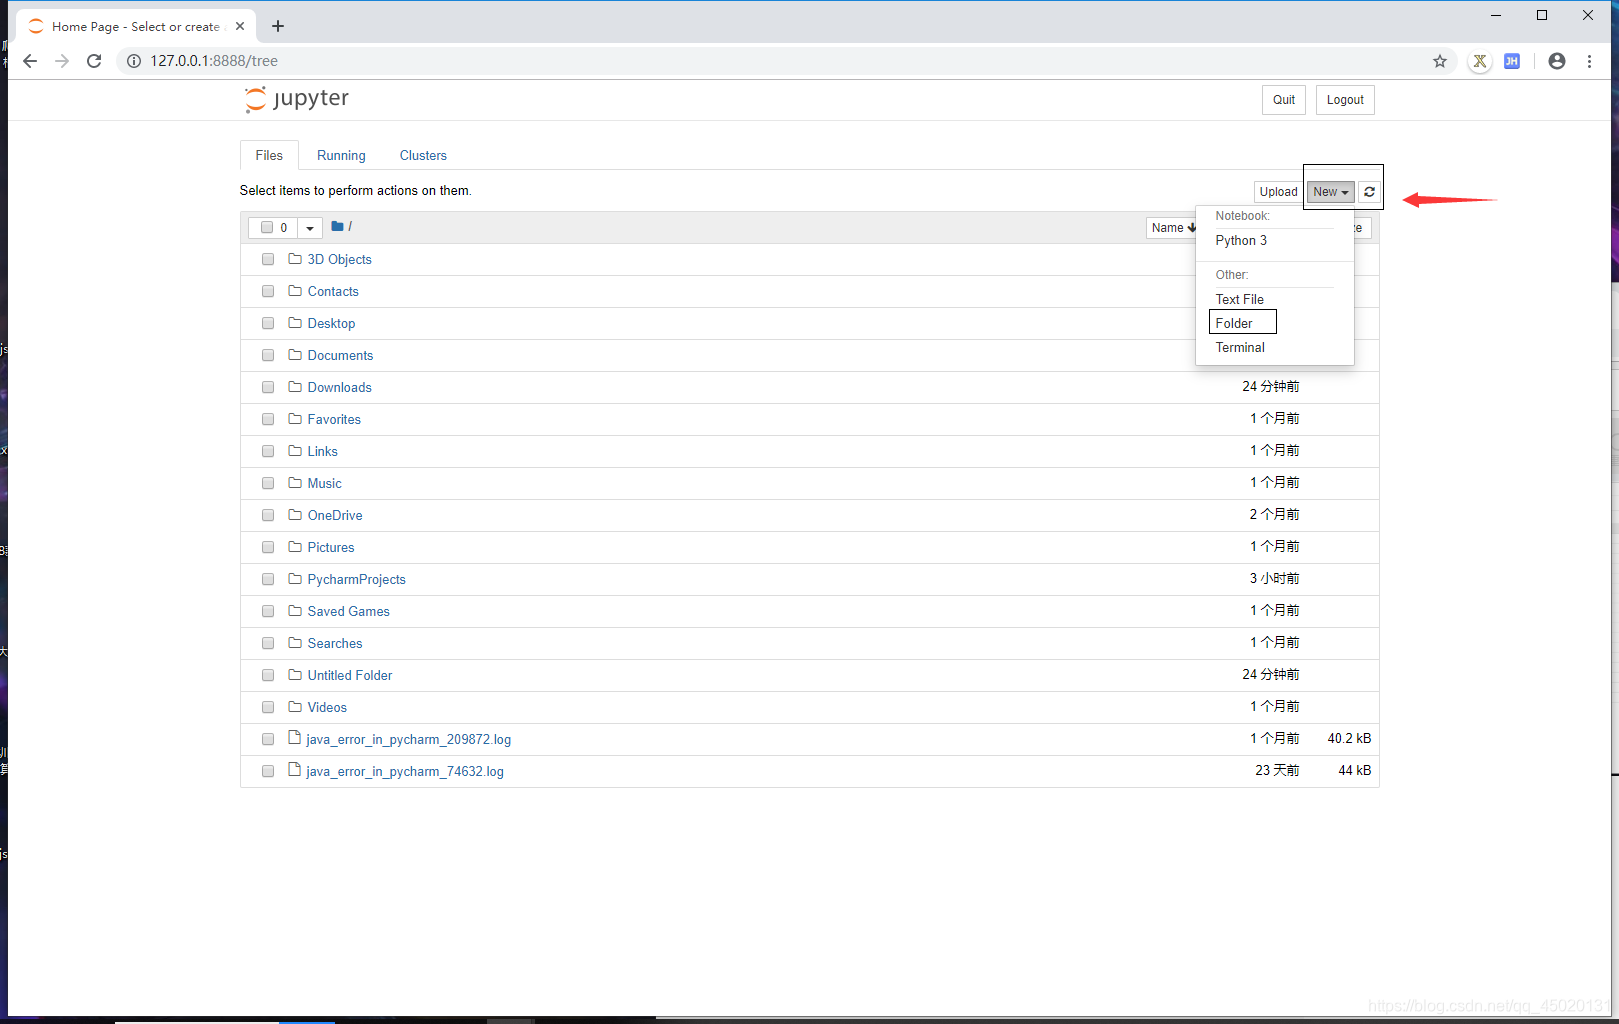Open the selection dropdown arrow next to count

310,228
